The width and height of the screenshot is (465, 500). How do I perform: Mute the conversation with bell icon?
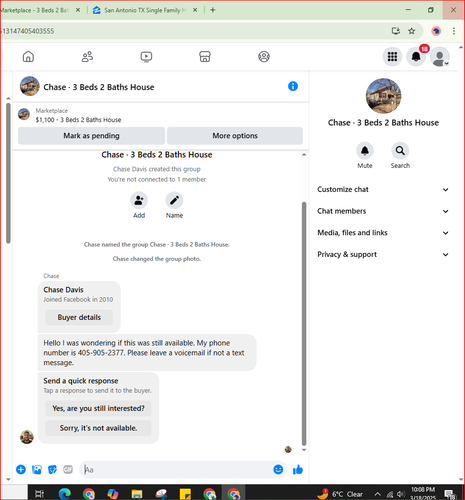[365, 151]
